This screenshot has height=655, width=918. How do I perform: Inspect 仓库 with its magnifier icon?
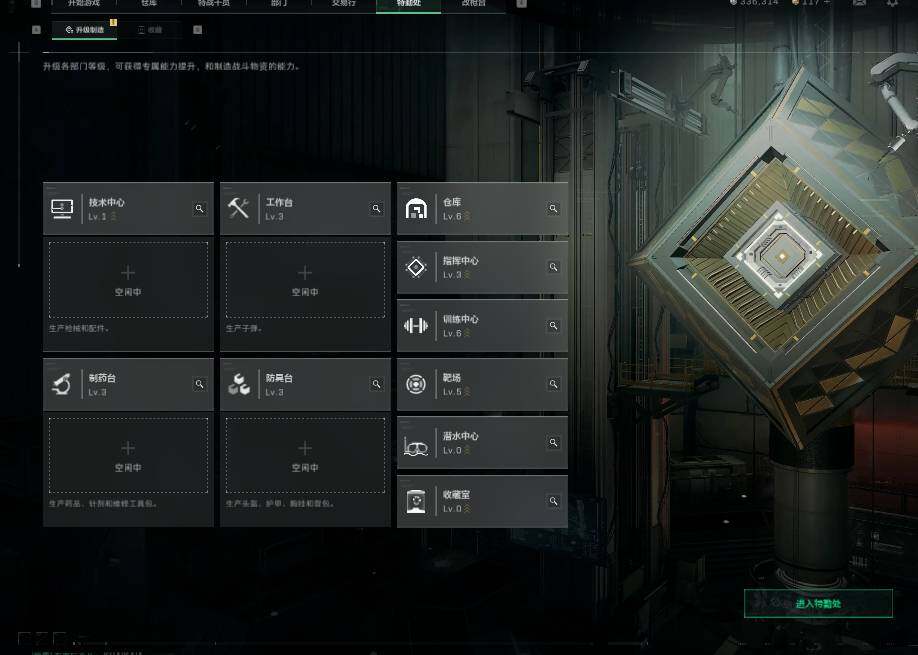tap(553, 208)
